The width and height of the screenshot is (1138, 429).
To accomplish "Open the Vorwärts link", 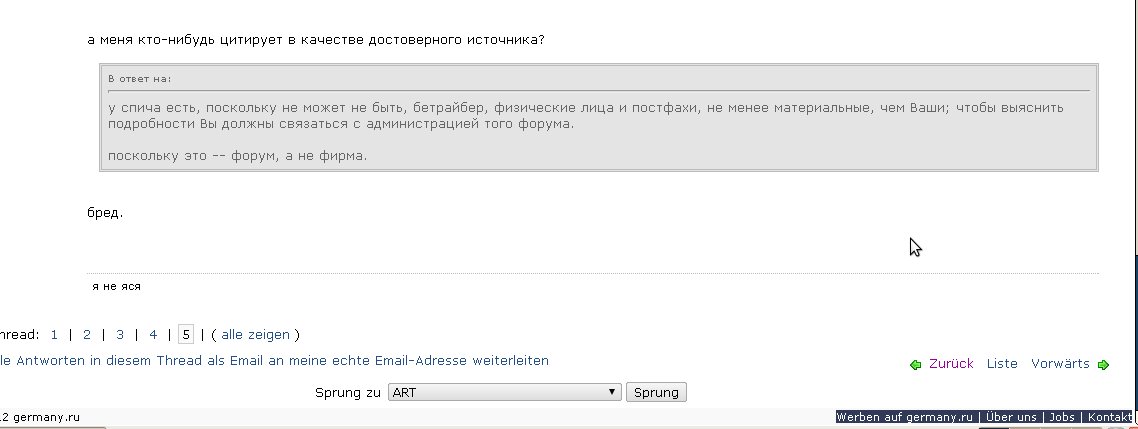I will click(1060, 364).
